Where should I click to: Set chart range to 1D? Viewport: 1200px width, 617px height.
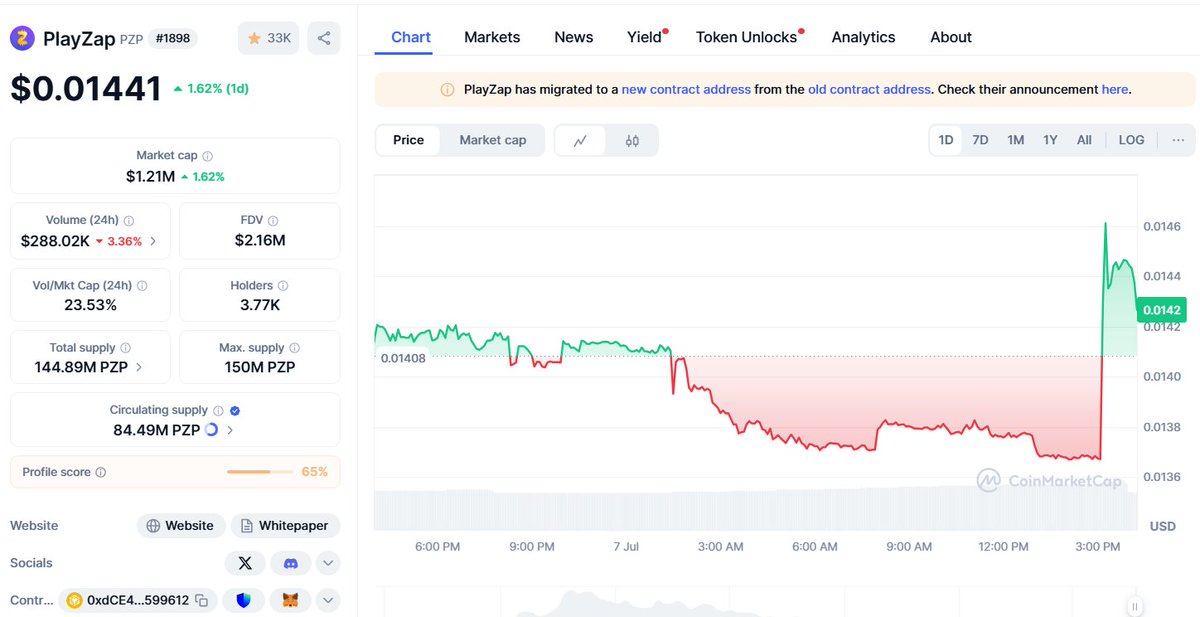946,140
